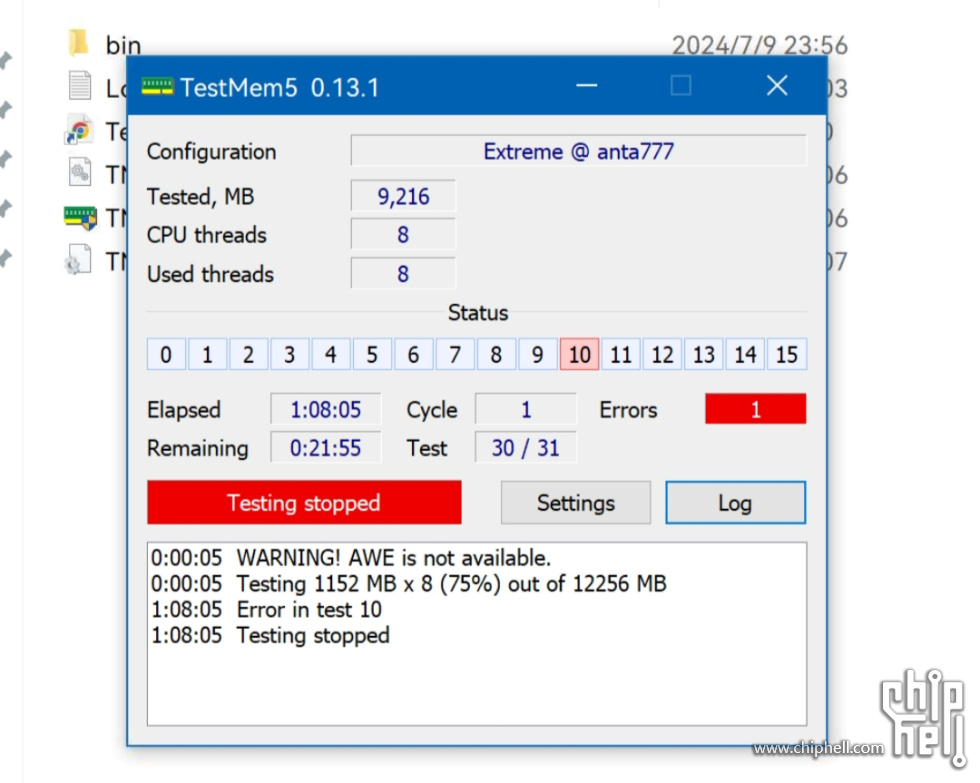This screenshot has height=783, width=980.
Task: Click the Cycle value field
Action: [526, 409]
